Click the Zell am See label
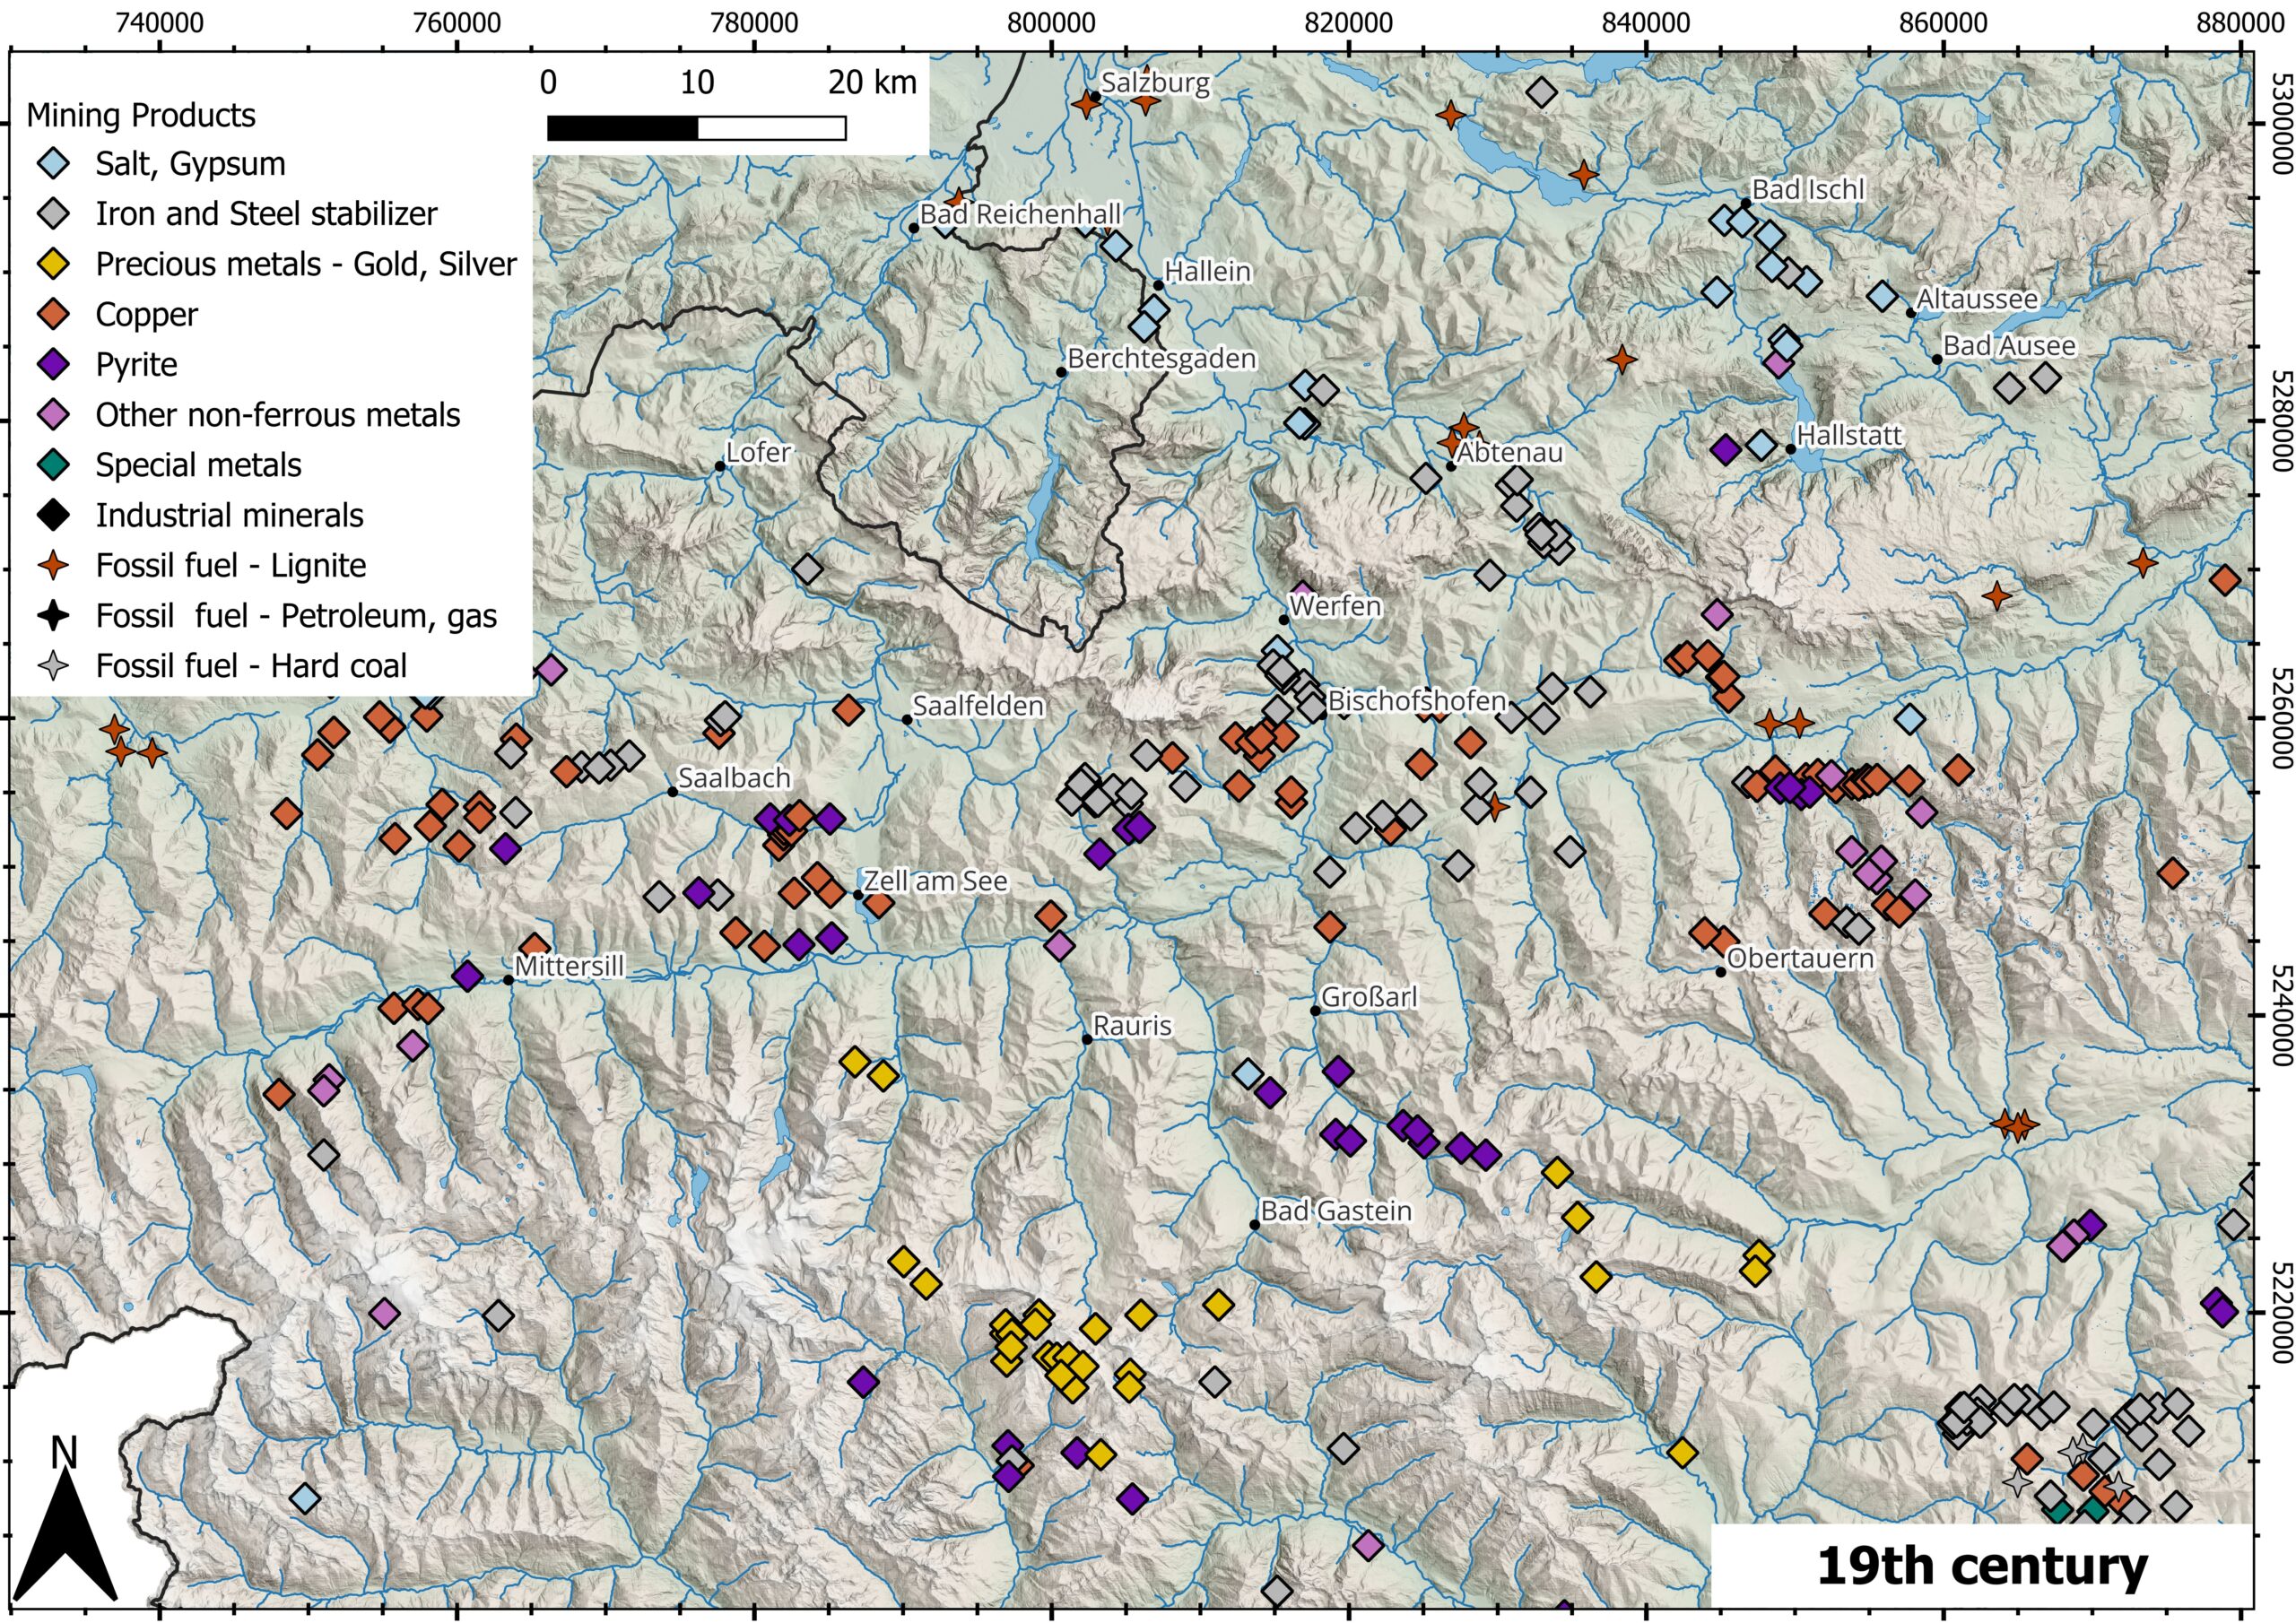 click(935, 881)
